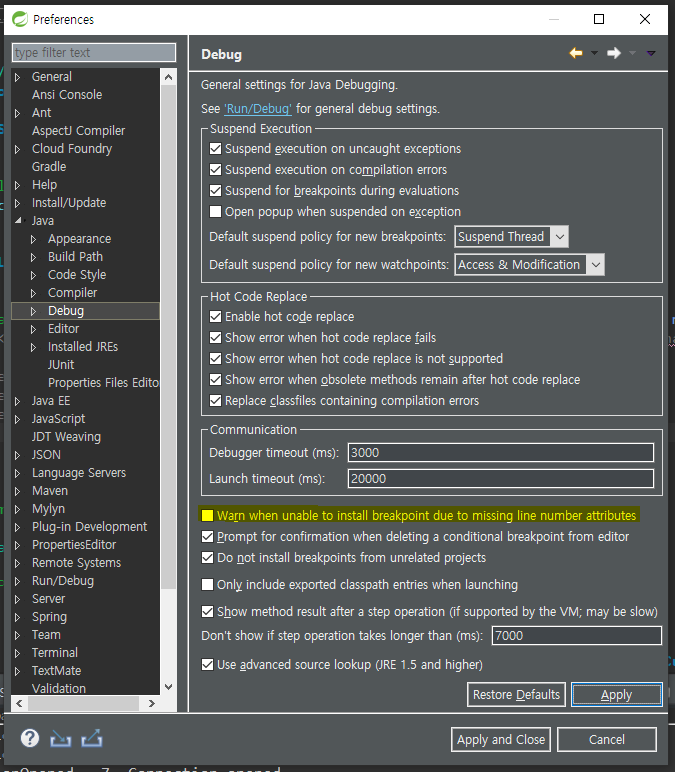The width and height of the screenshot is (675, 772).
Task: Toggle Prompt for confirmation deleting conditional breakpoint
Action: (207, 537)
